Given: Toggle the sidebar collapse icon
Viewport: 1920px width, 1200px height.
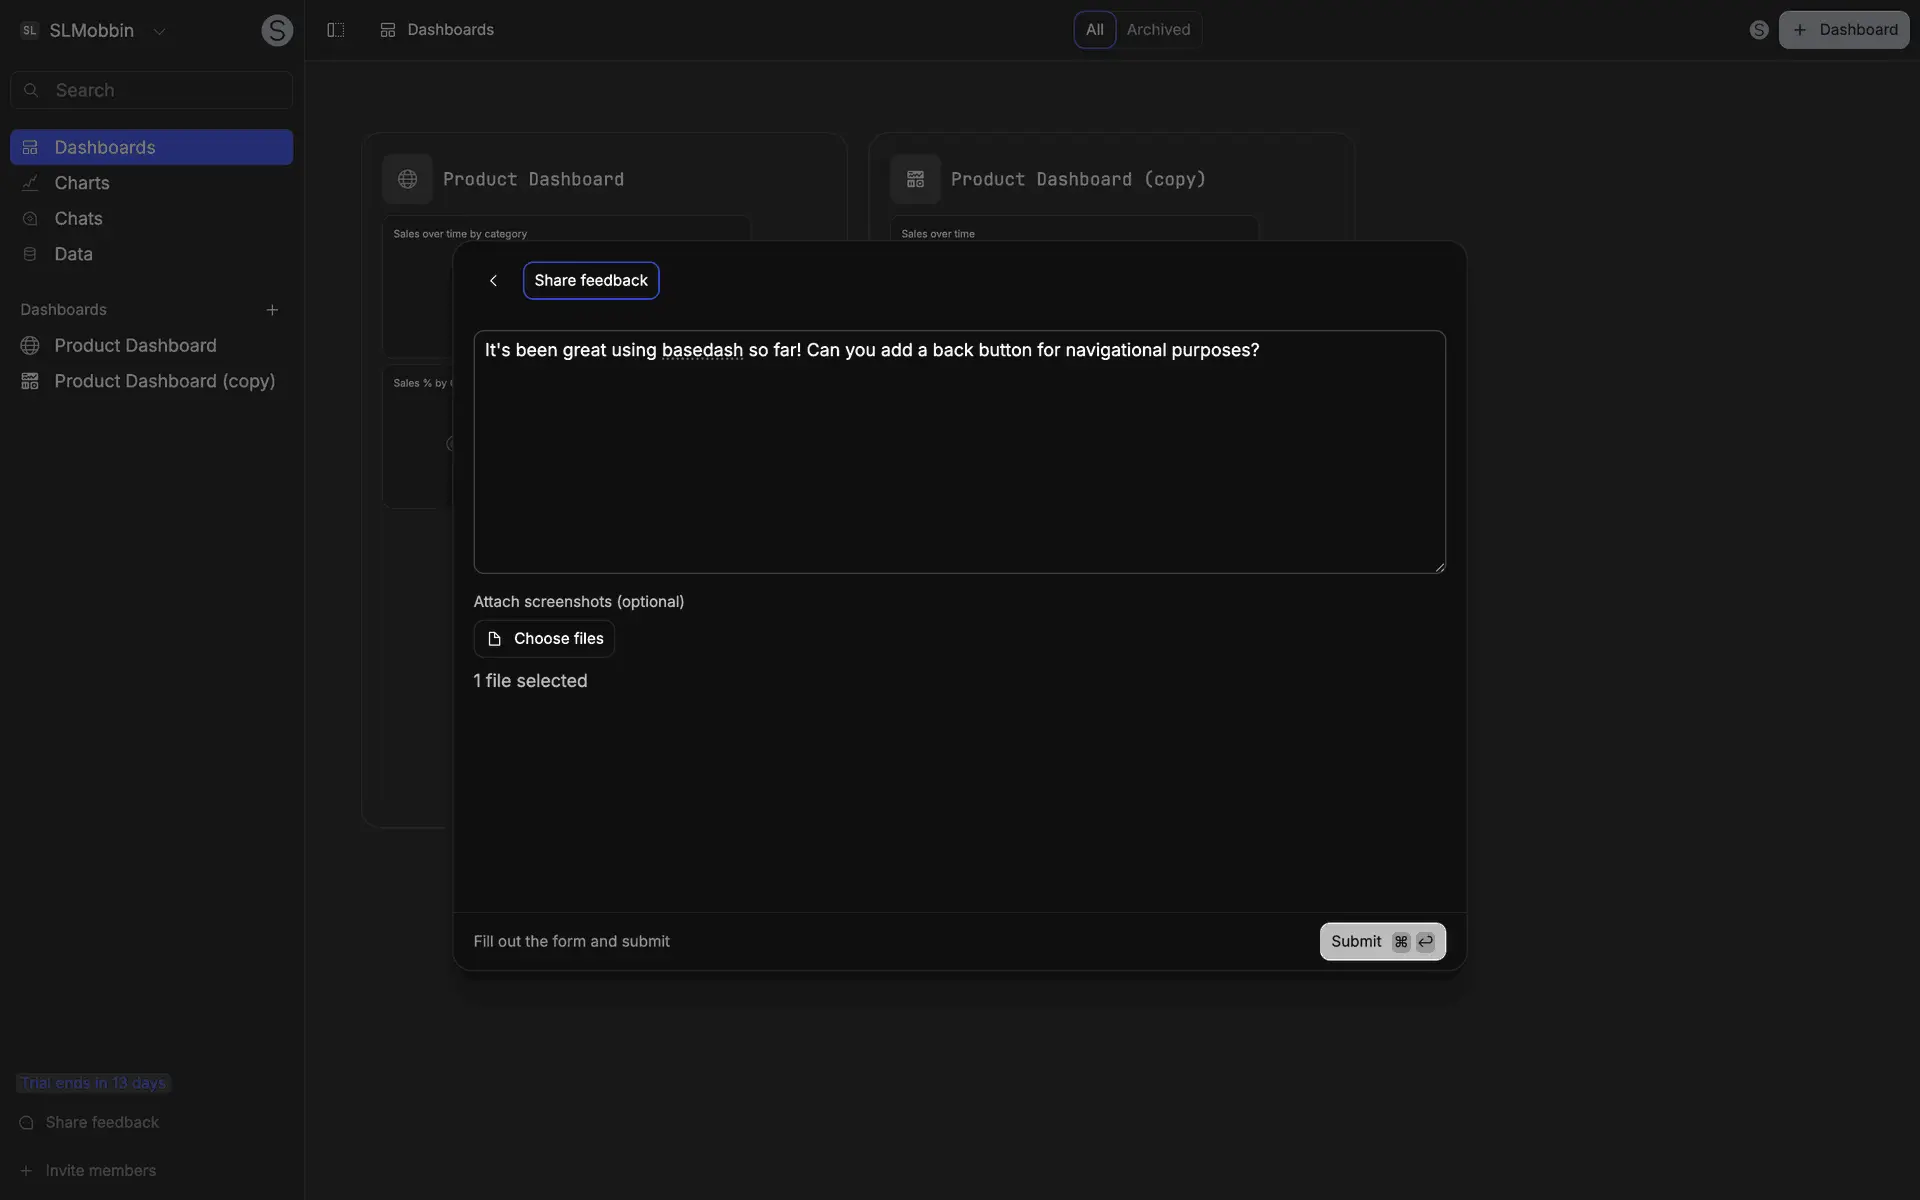Looking at the screenshot, I should (336, 30).
